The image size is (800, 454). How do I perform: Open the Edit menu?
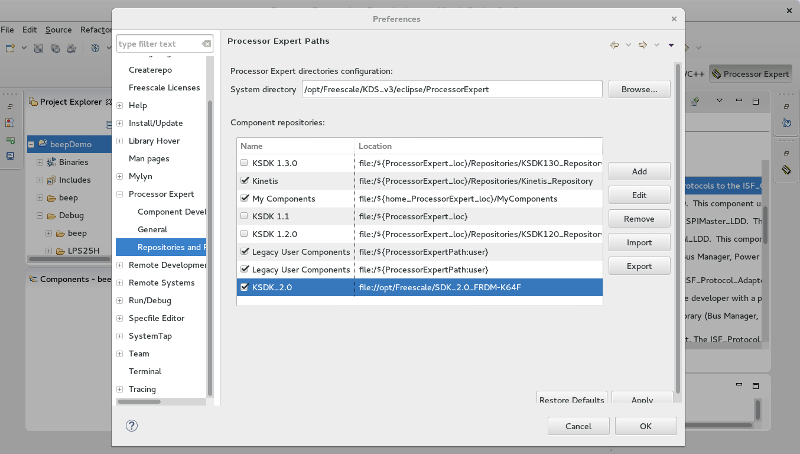tap(30, 30)
